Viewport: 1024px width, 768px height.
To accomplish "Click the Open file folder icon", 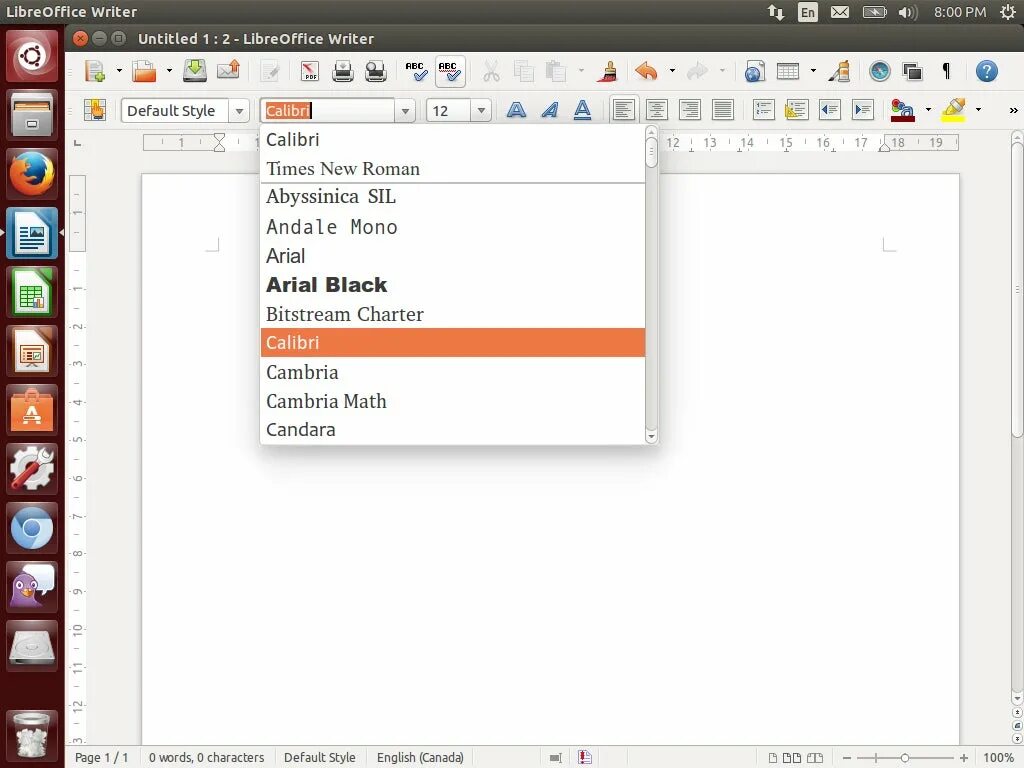I will tap(144, 71).
